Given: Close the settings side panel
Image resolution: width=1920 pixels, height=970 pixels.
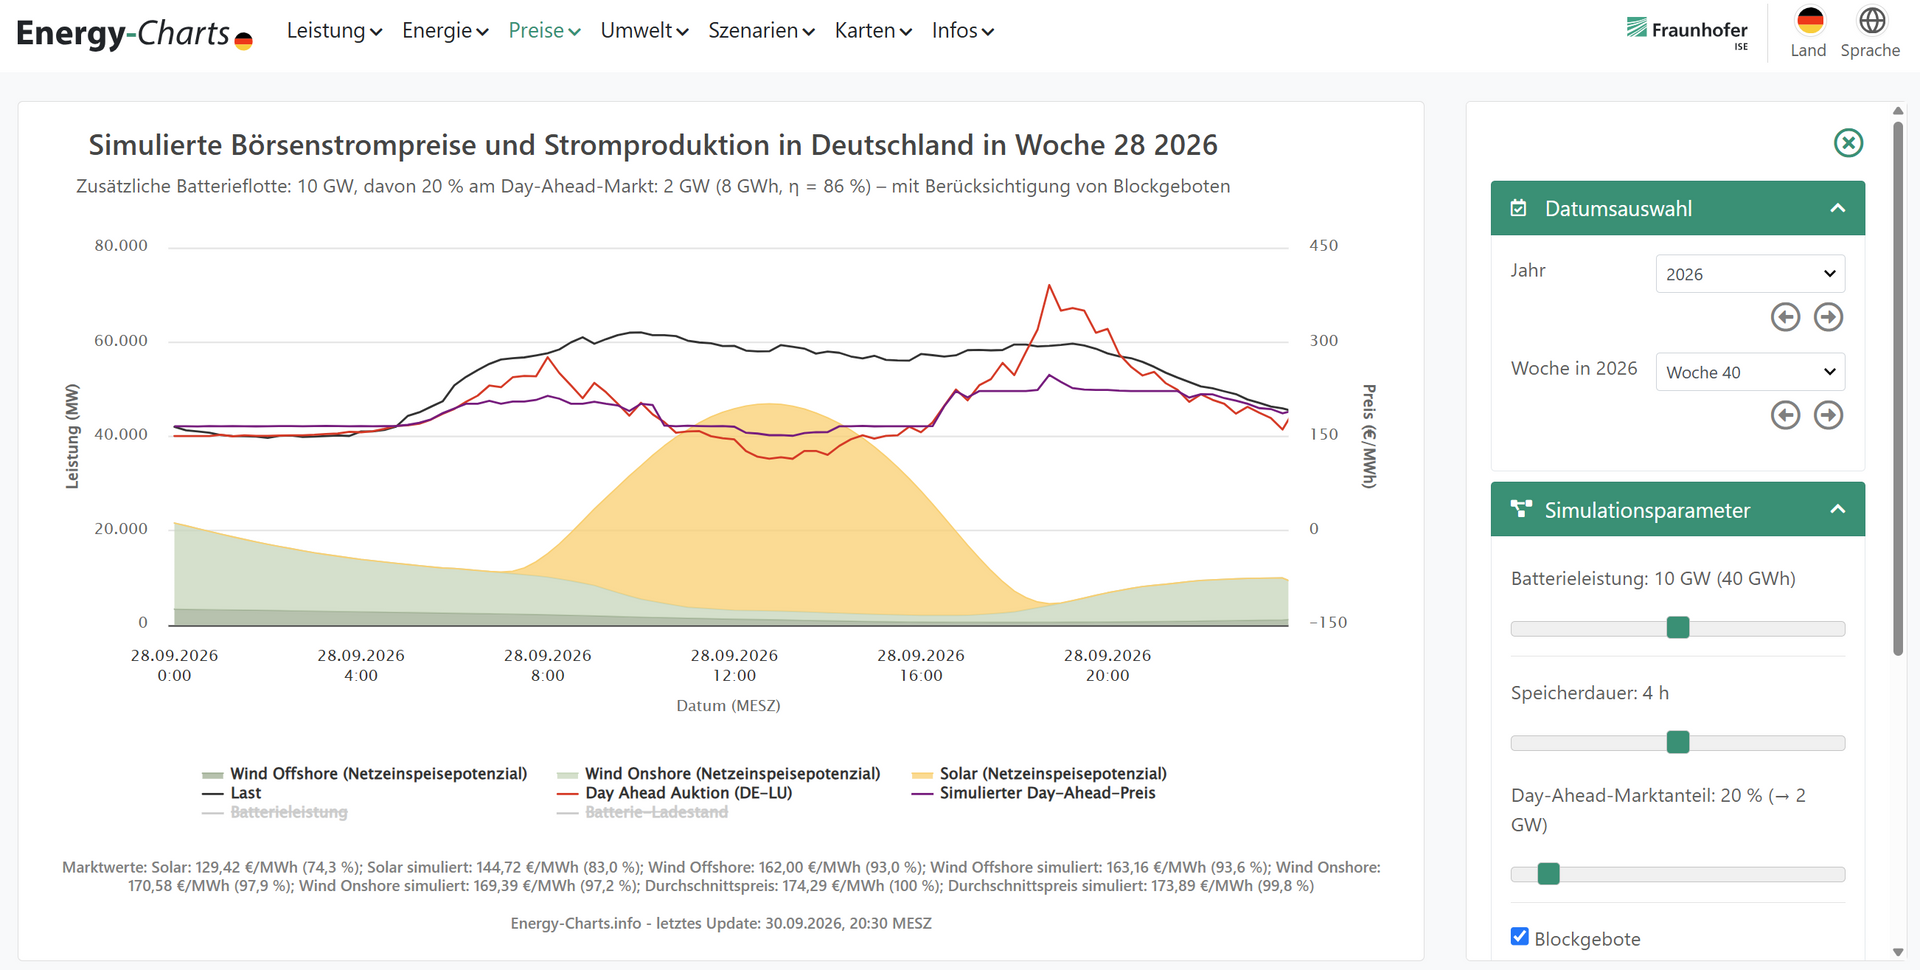Looking at the screenshot, I should (x=1848, y=143).
